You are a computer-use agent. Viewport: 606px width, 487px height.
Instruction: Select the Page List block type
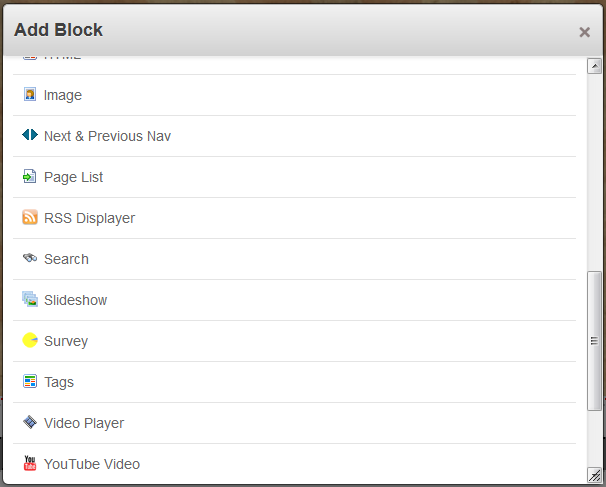click(73, 178)
